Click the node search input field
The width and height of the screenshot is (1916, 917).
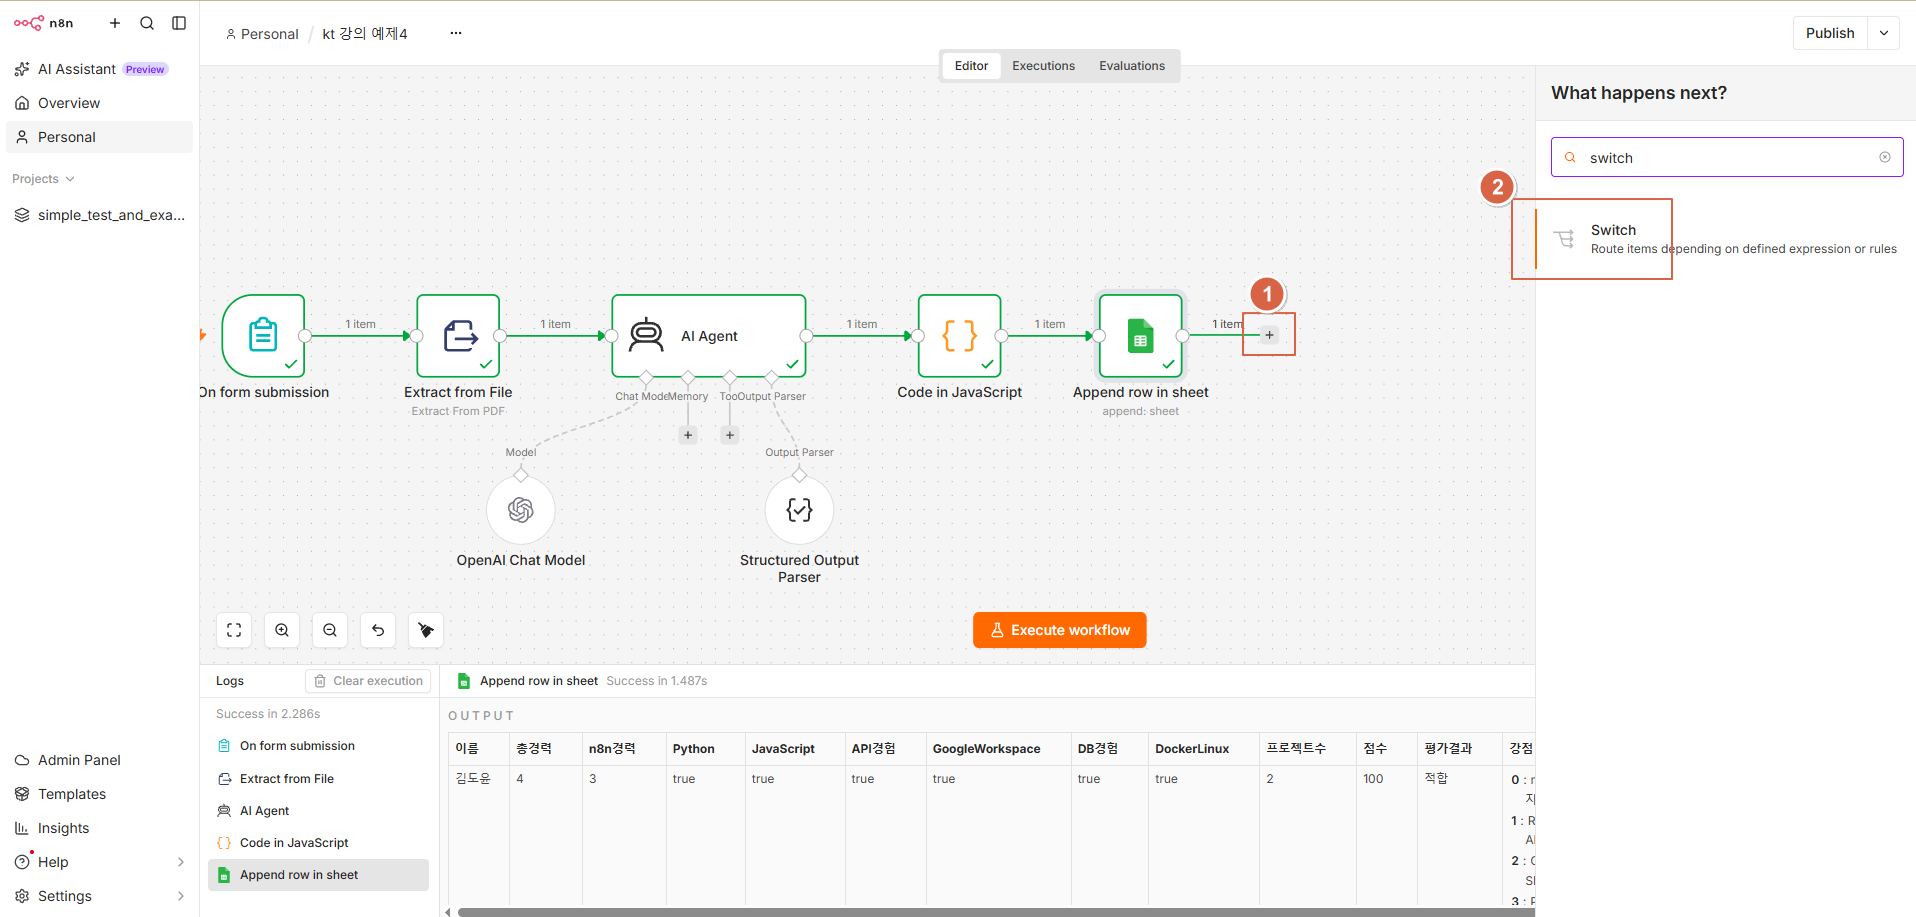1727,157
